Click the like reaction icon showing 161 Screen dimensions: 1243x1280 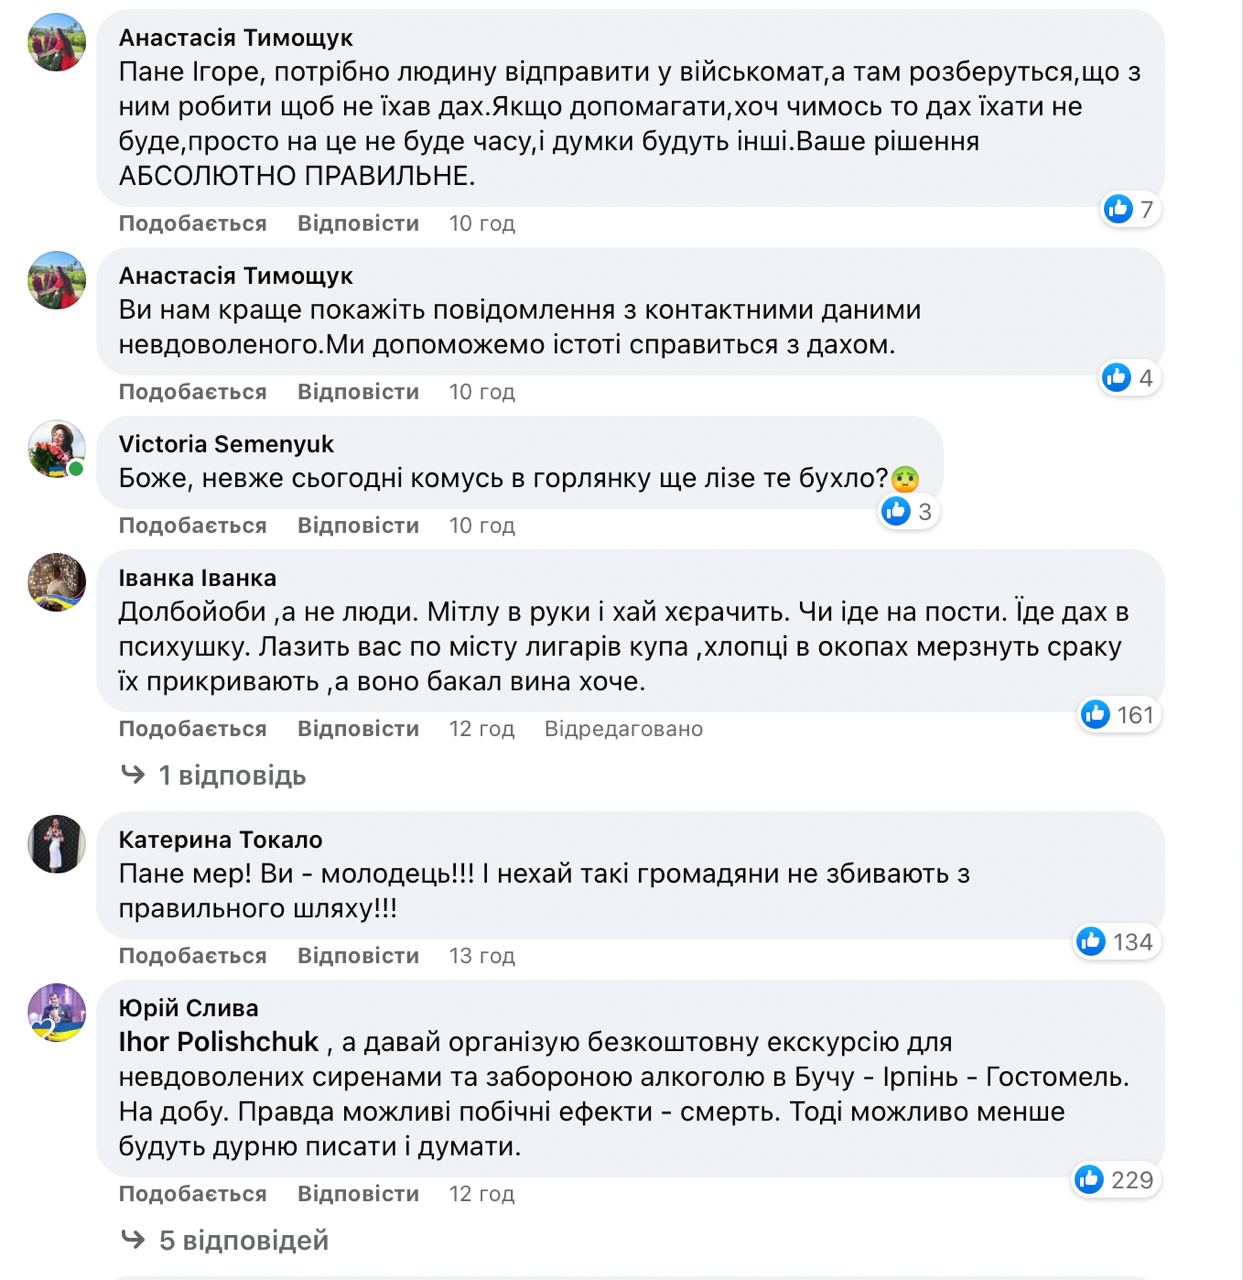[x=1096, y=715]
